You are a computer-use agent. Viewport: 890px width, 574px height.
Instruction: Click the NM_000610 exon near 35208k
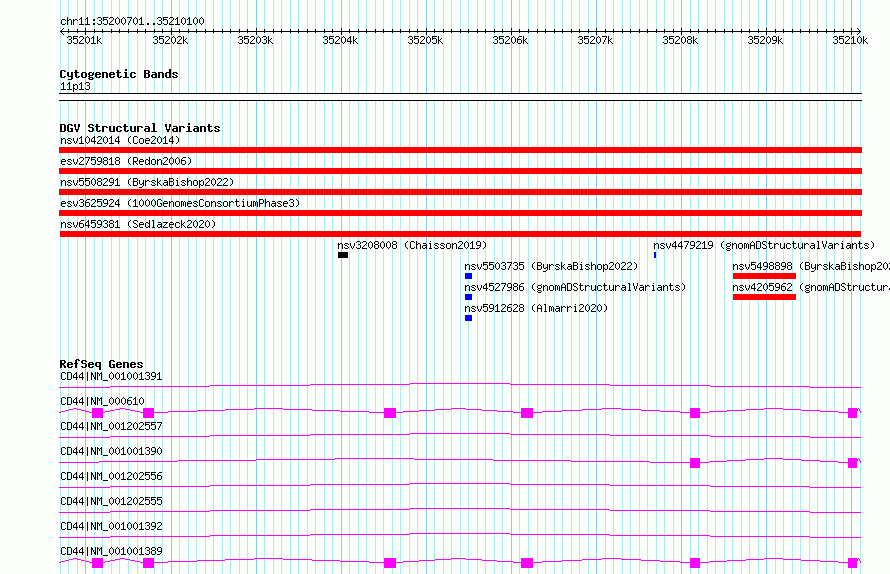tap(695, 413)
